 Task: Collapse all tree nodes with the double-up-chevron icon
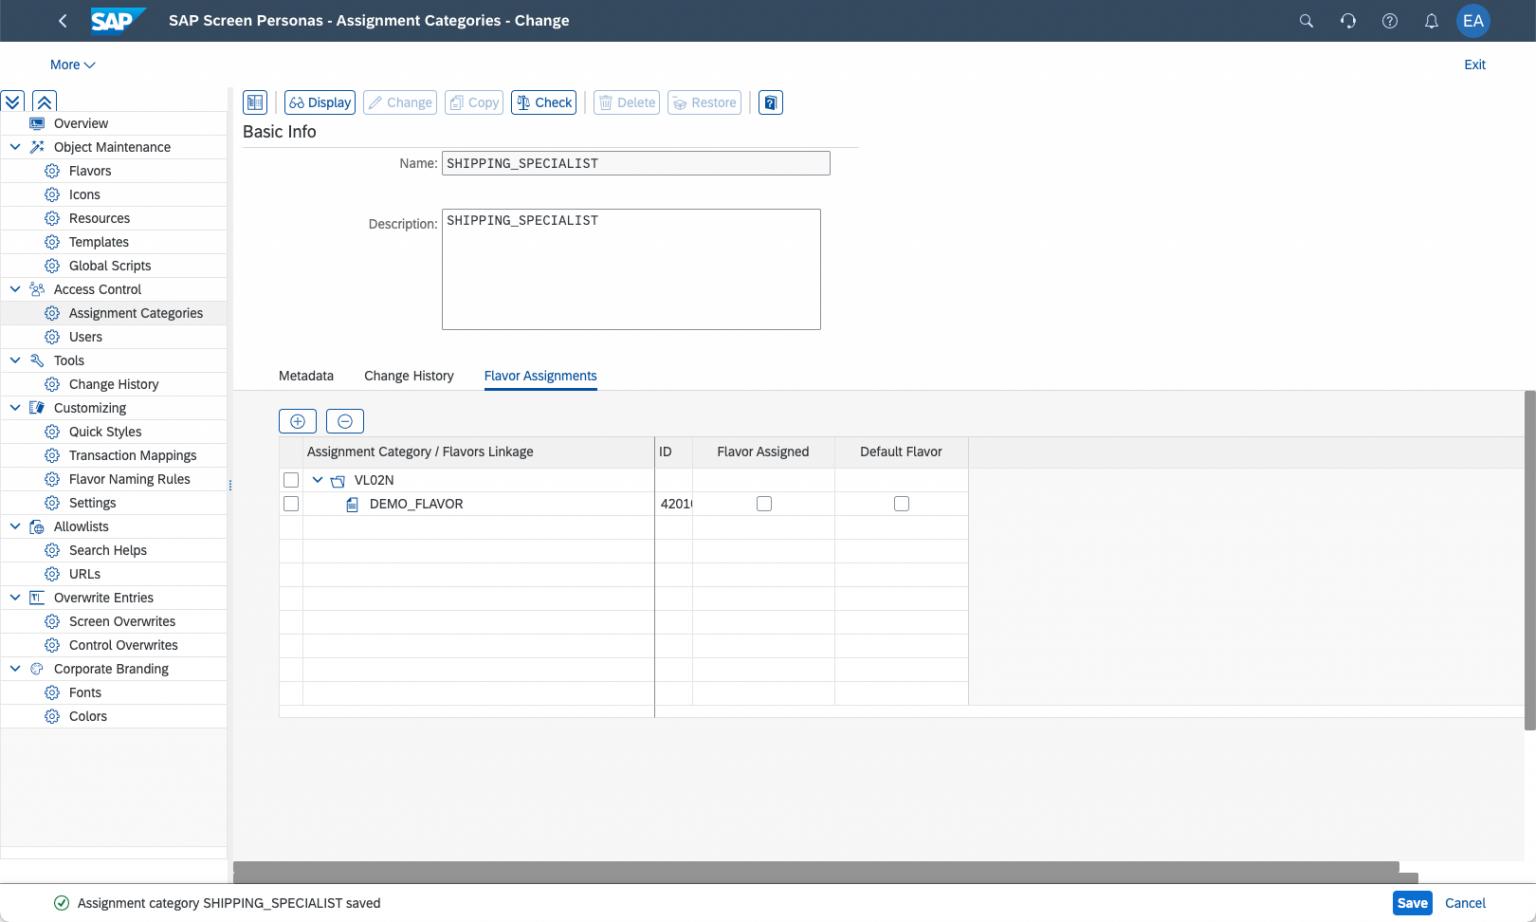44,101
